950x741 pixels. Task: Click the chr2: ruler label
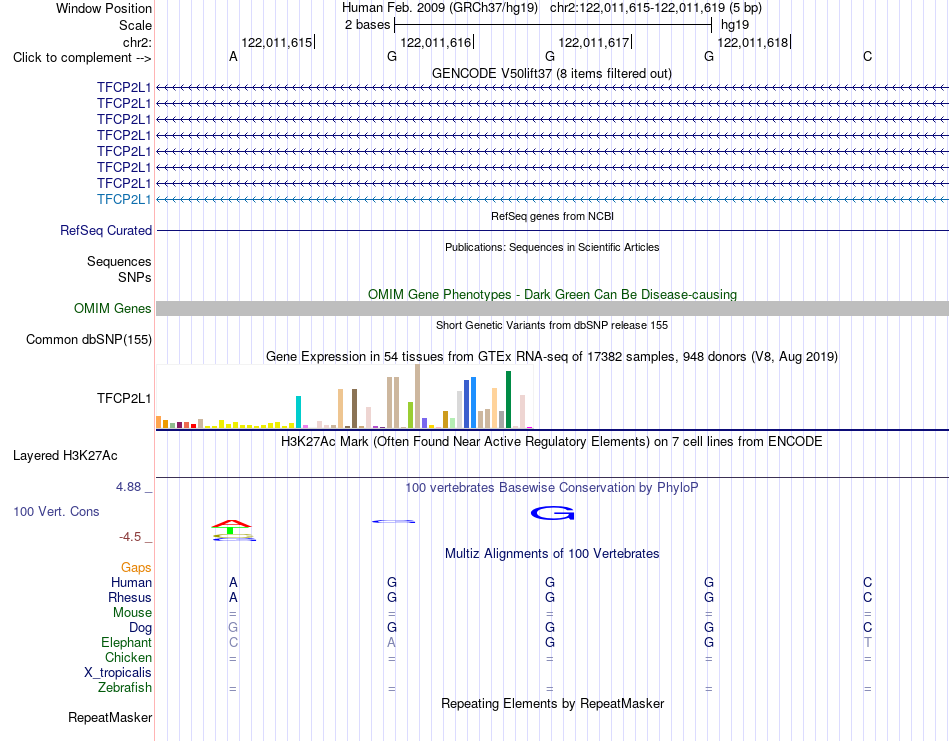click(137, 42)
